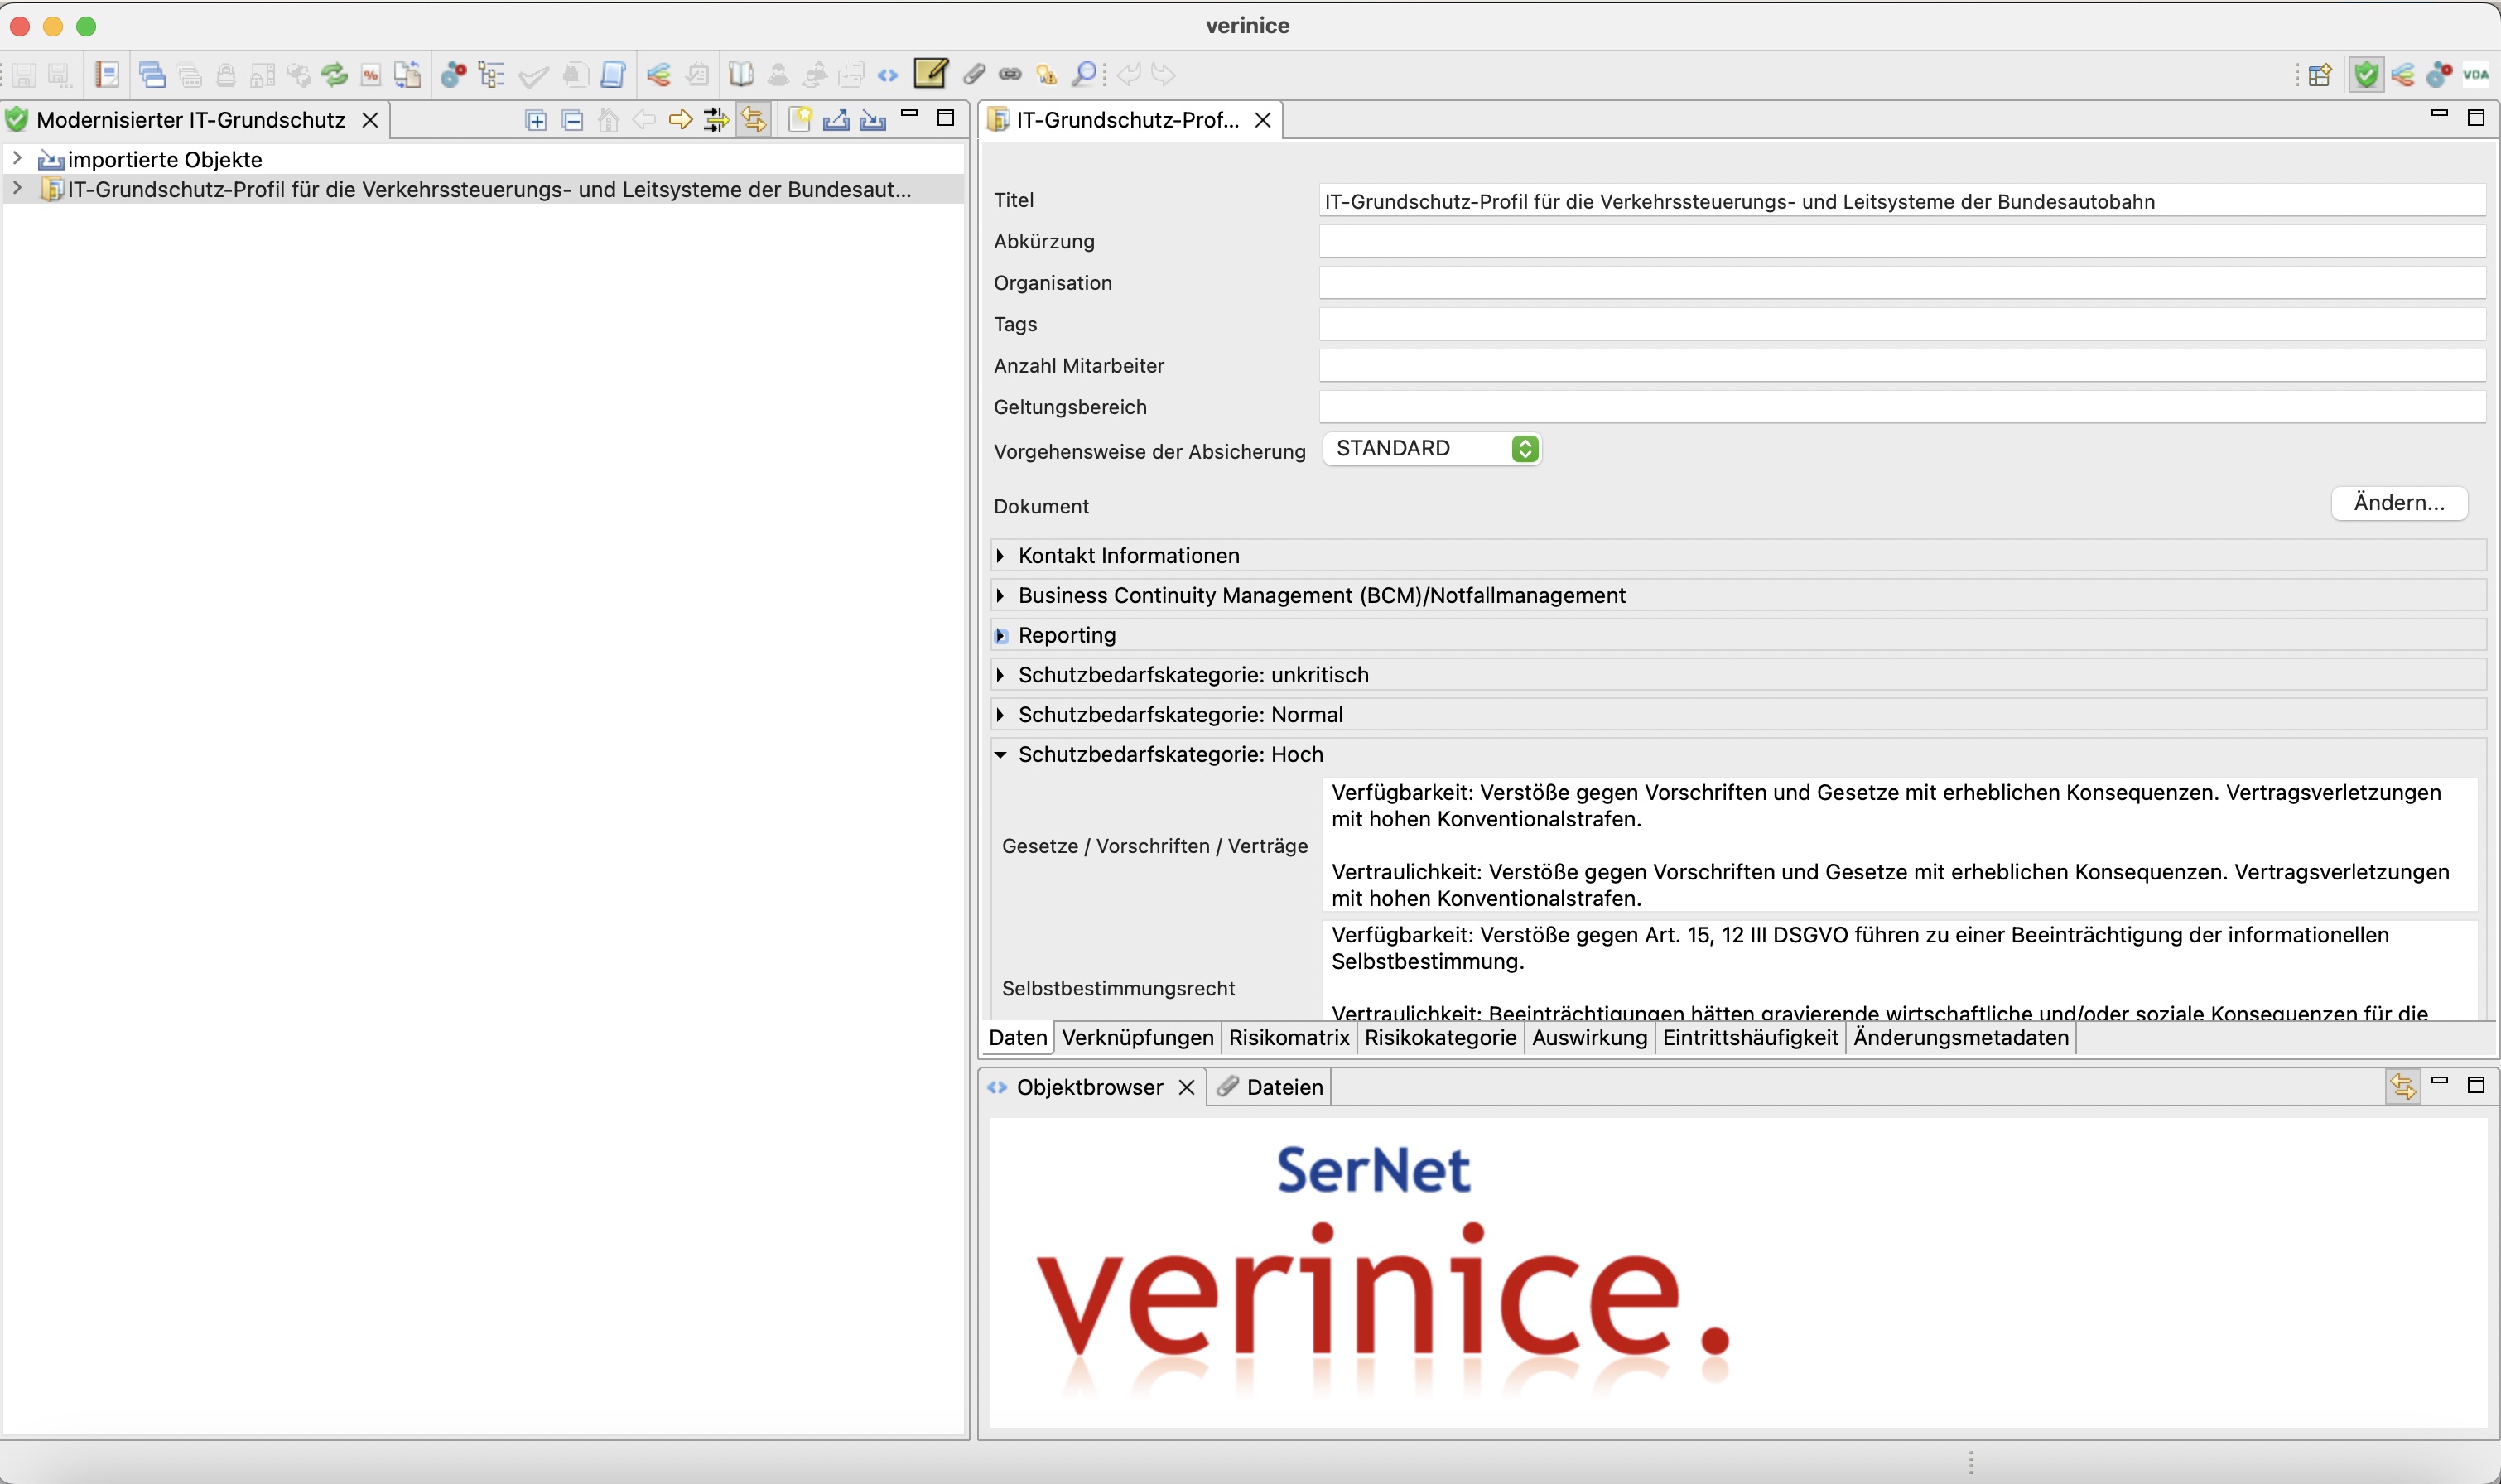The height and width of the screenshot is (1484, 2501).
Task: Click the gears perspective icon at top right
Action: pos(2439,74)
